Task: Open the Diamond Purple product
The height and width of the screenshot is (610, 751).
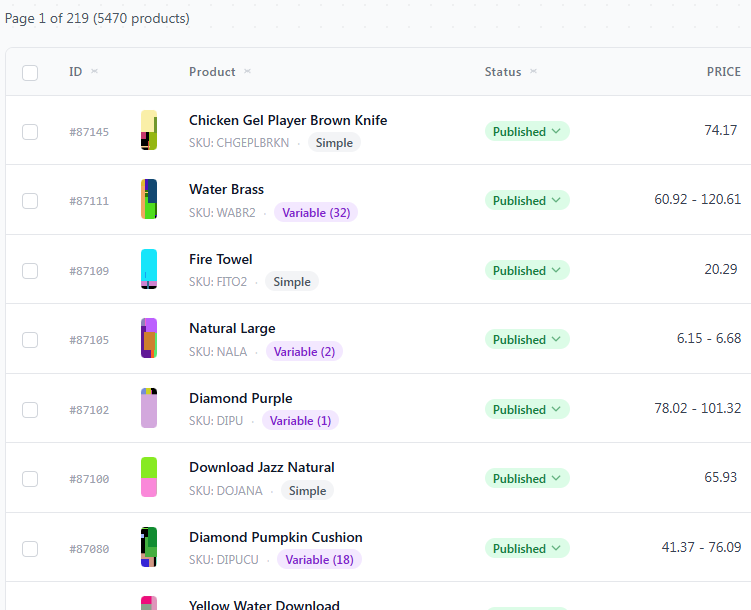Action: tap(240, 398)
